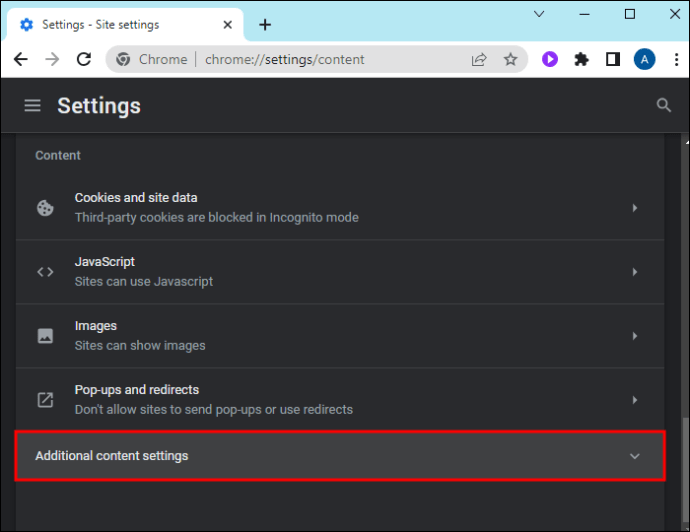
Task: Open Images site settings
Action: tap(340, 335)
